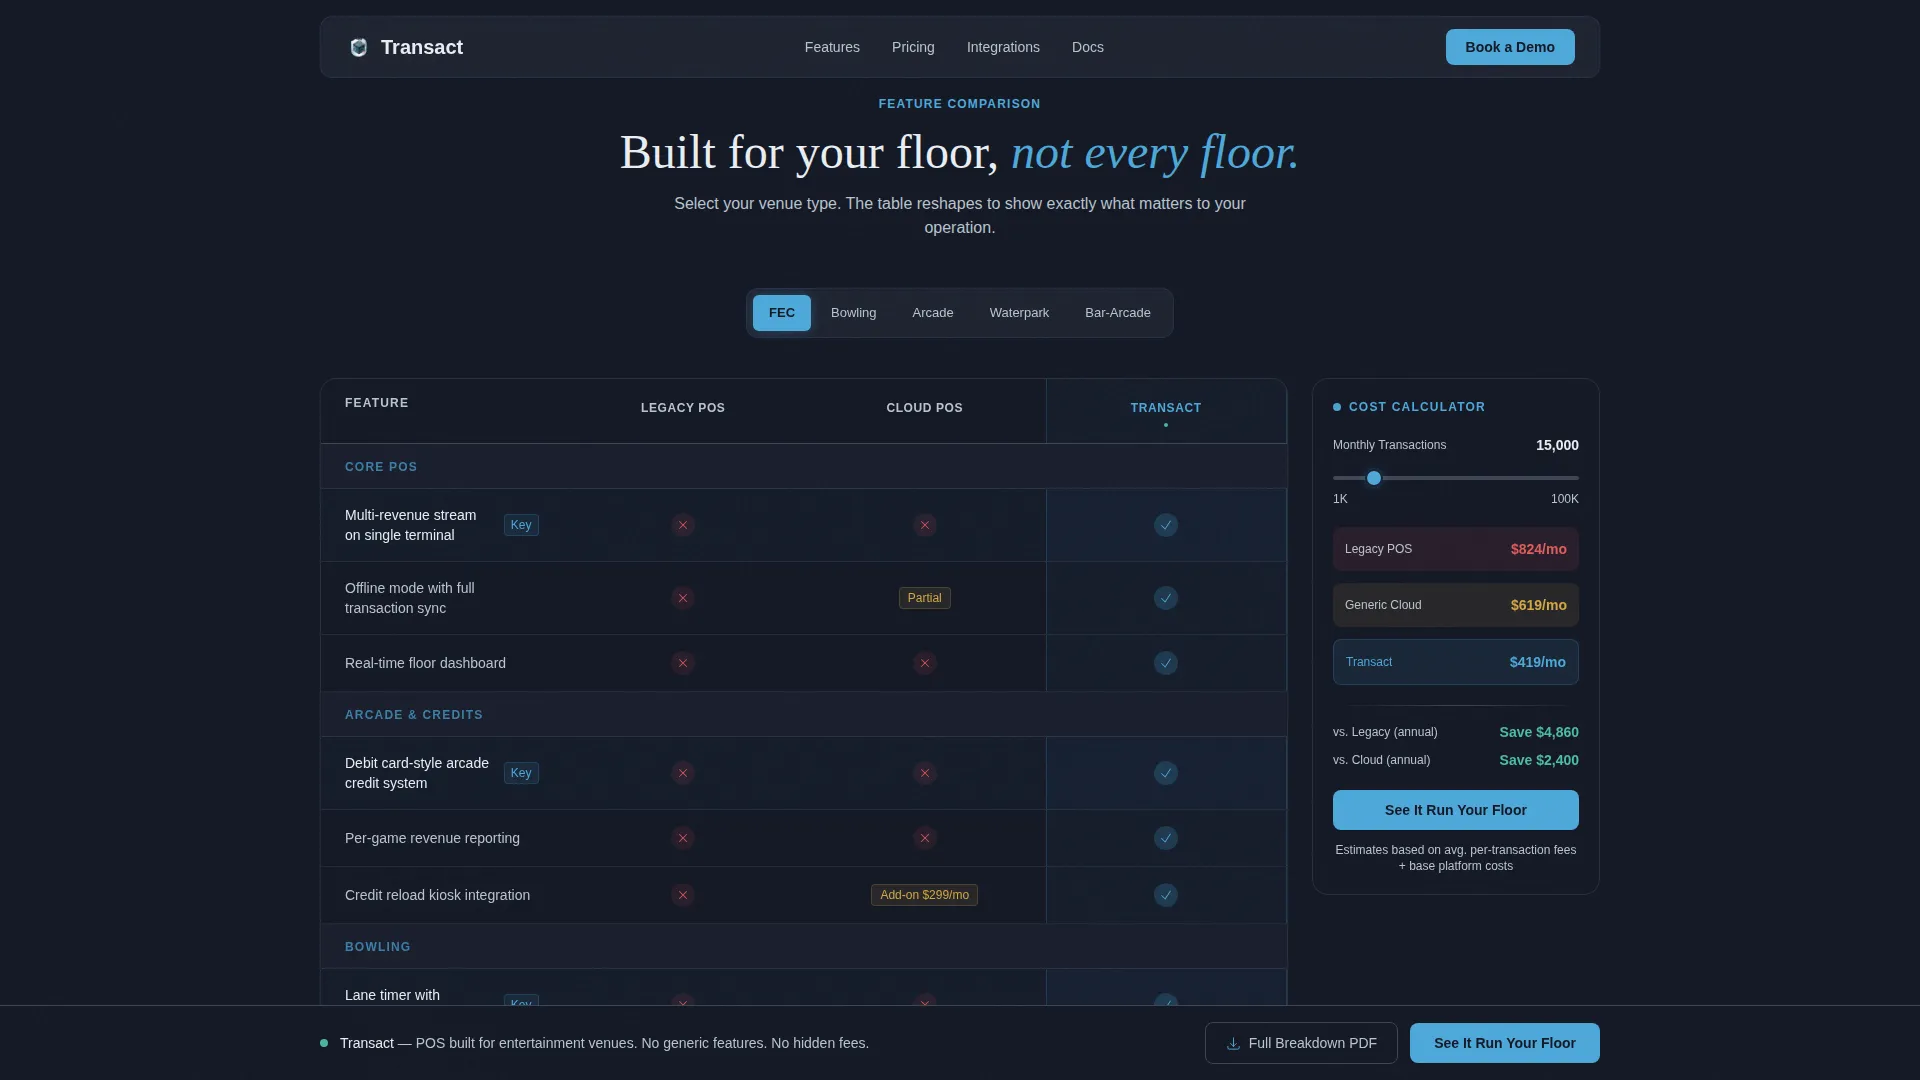Click Transact checkmark for Offline mode row
This screenshot has height=1080, width=1920.
tap(1166, 598)
